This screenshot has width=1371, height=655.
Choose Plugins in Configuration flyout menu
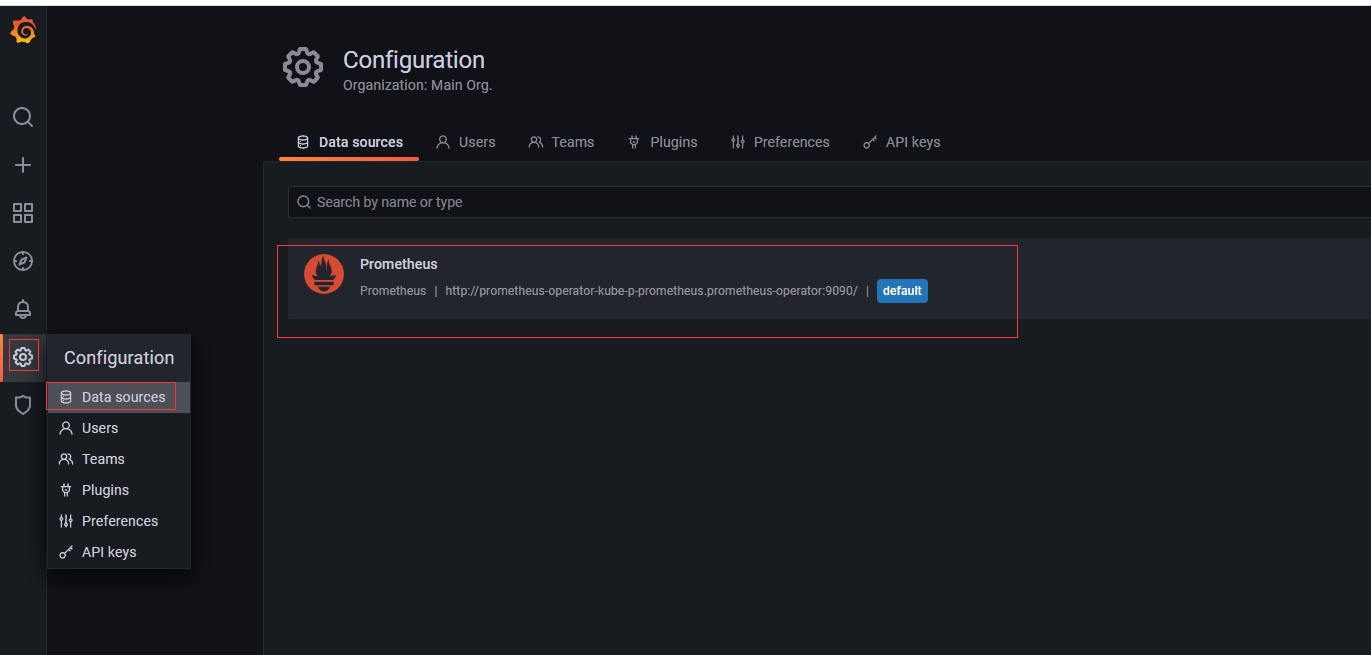pos(118,490)
